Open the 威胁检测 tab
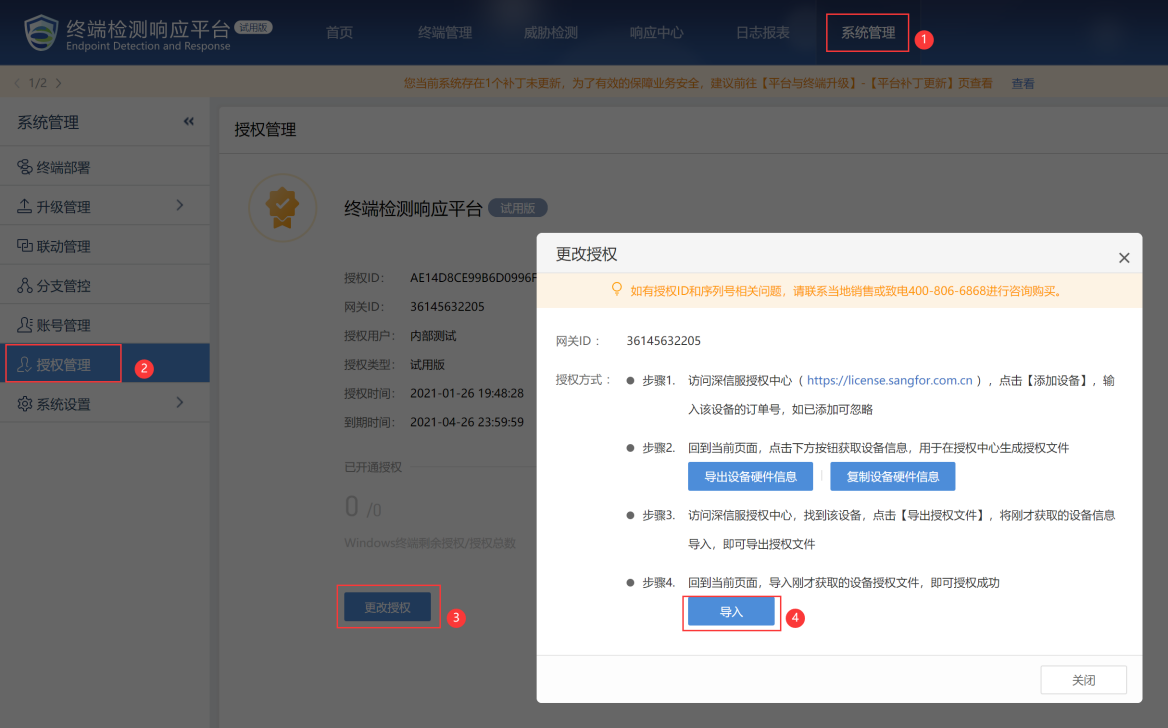The image size is (1168, 728). [550, 33]
